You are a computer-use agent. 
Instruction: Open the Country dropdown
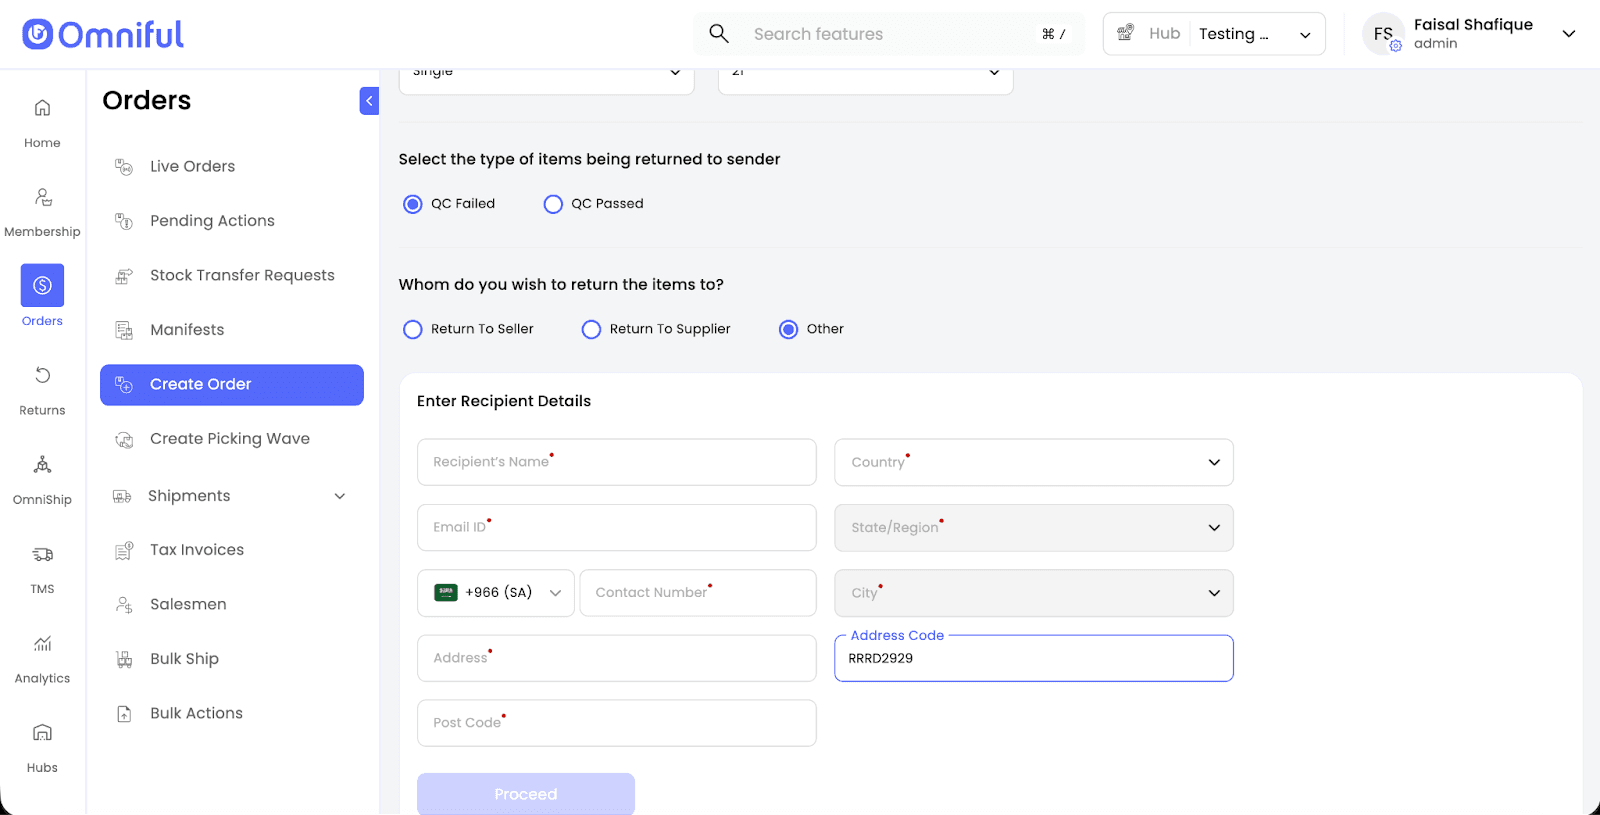pos(1033,462)
